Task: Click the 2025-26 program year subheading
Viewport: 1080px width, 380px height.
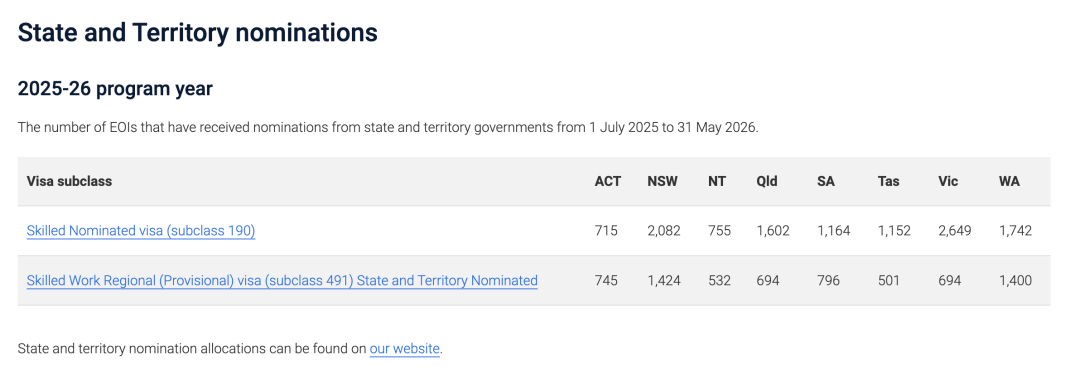Action: [x=115, y=89]
